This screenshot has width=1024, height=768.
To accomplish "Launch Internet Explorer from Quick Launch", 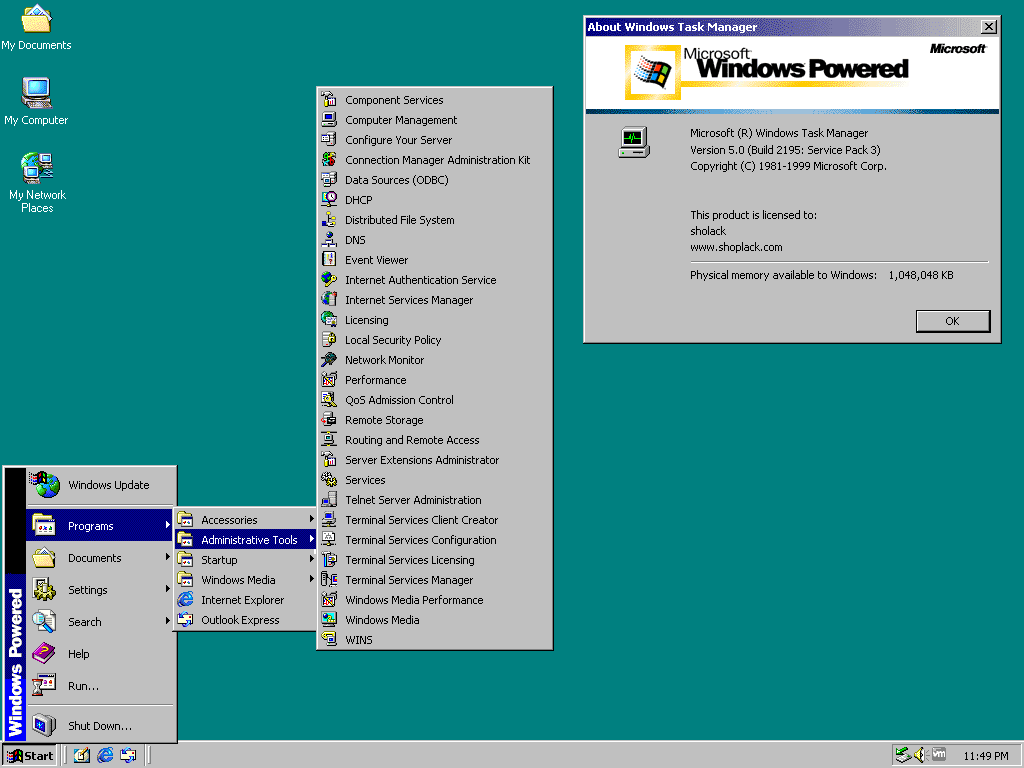I will [x=105, y=756].
